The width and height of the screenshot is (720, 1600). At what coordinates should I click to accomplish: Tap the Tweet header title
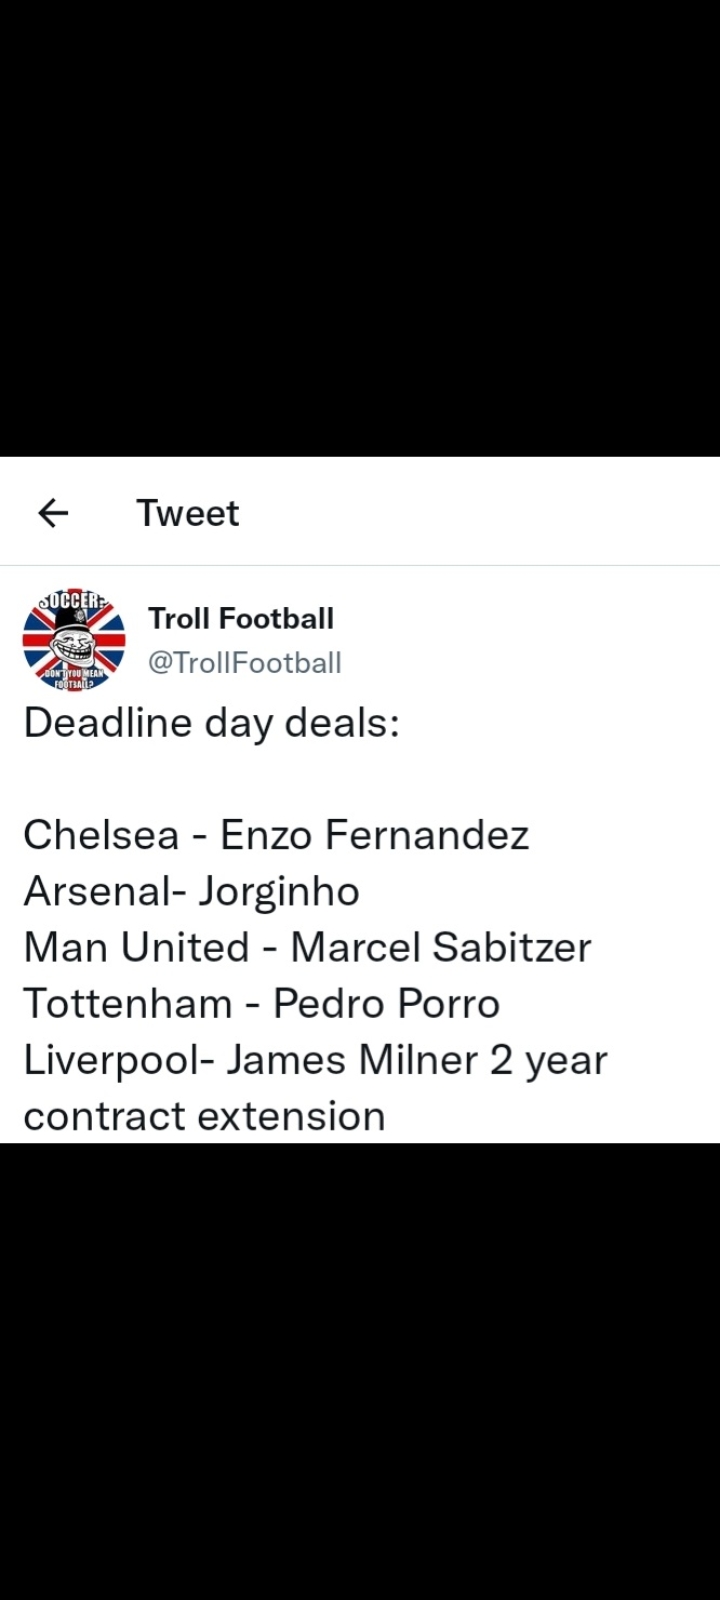pyautogui.click(x=188, y=513)
